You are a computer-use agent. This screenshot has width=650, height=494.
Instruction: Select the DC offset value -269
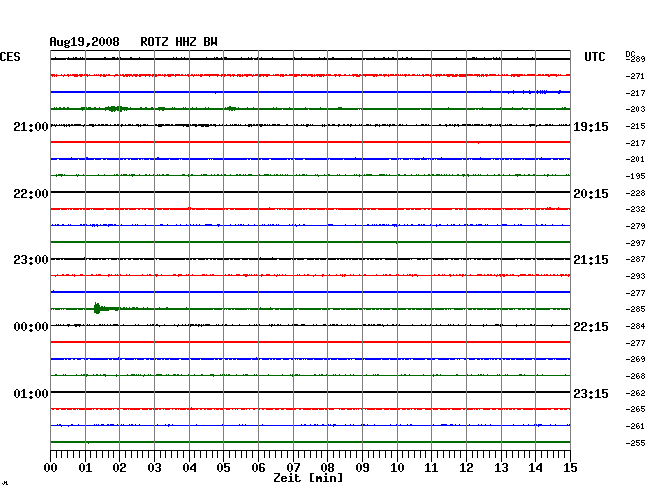[635, 359]
